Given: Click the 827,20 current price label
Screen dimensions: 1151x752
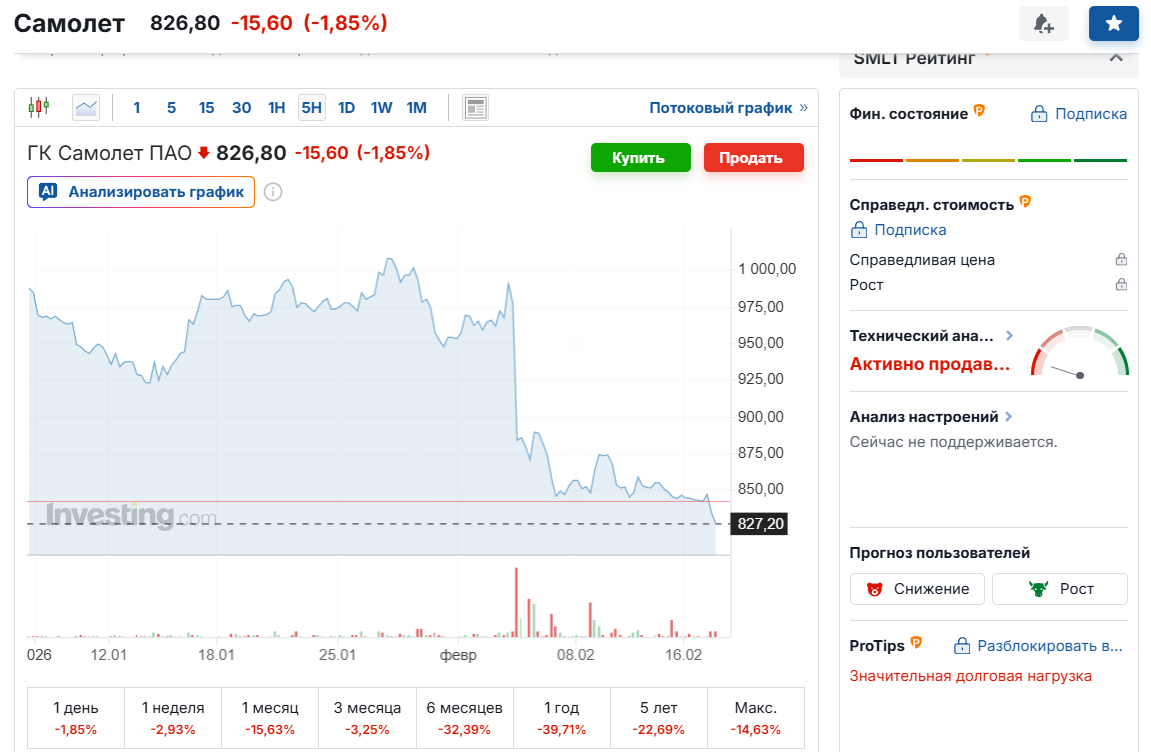Looking at the screenshot, I should point(760,524).
